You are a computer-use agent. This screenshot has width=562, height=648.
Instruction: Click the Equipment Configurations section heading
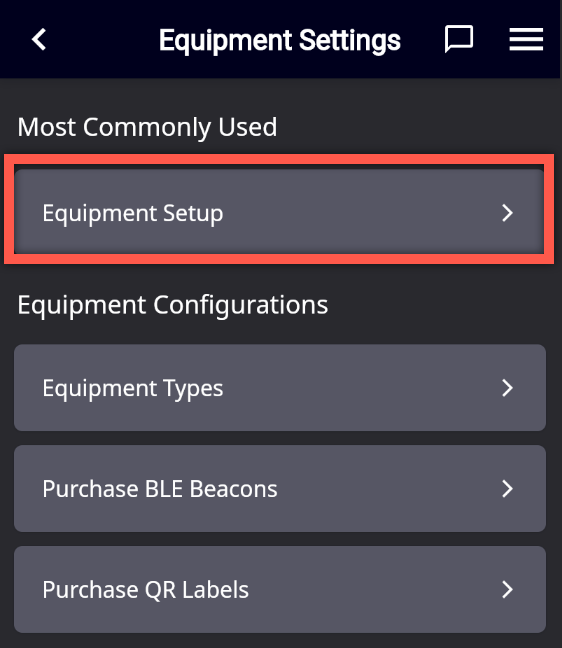point(173,306)
